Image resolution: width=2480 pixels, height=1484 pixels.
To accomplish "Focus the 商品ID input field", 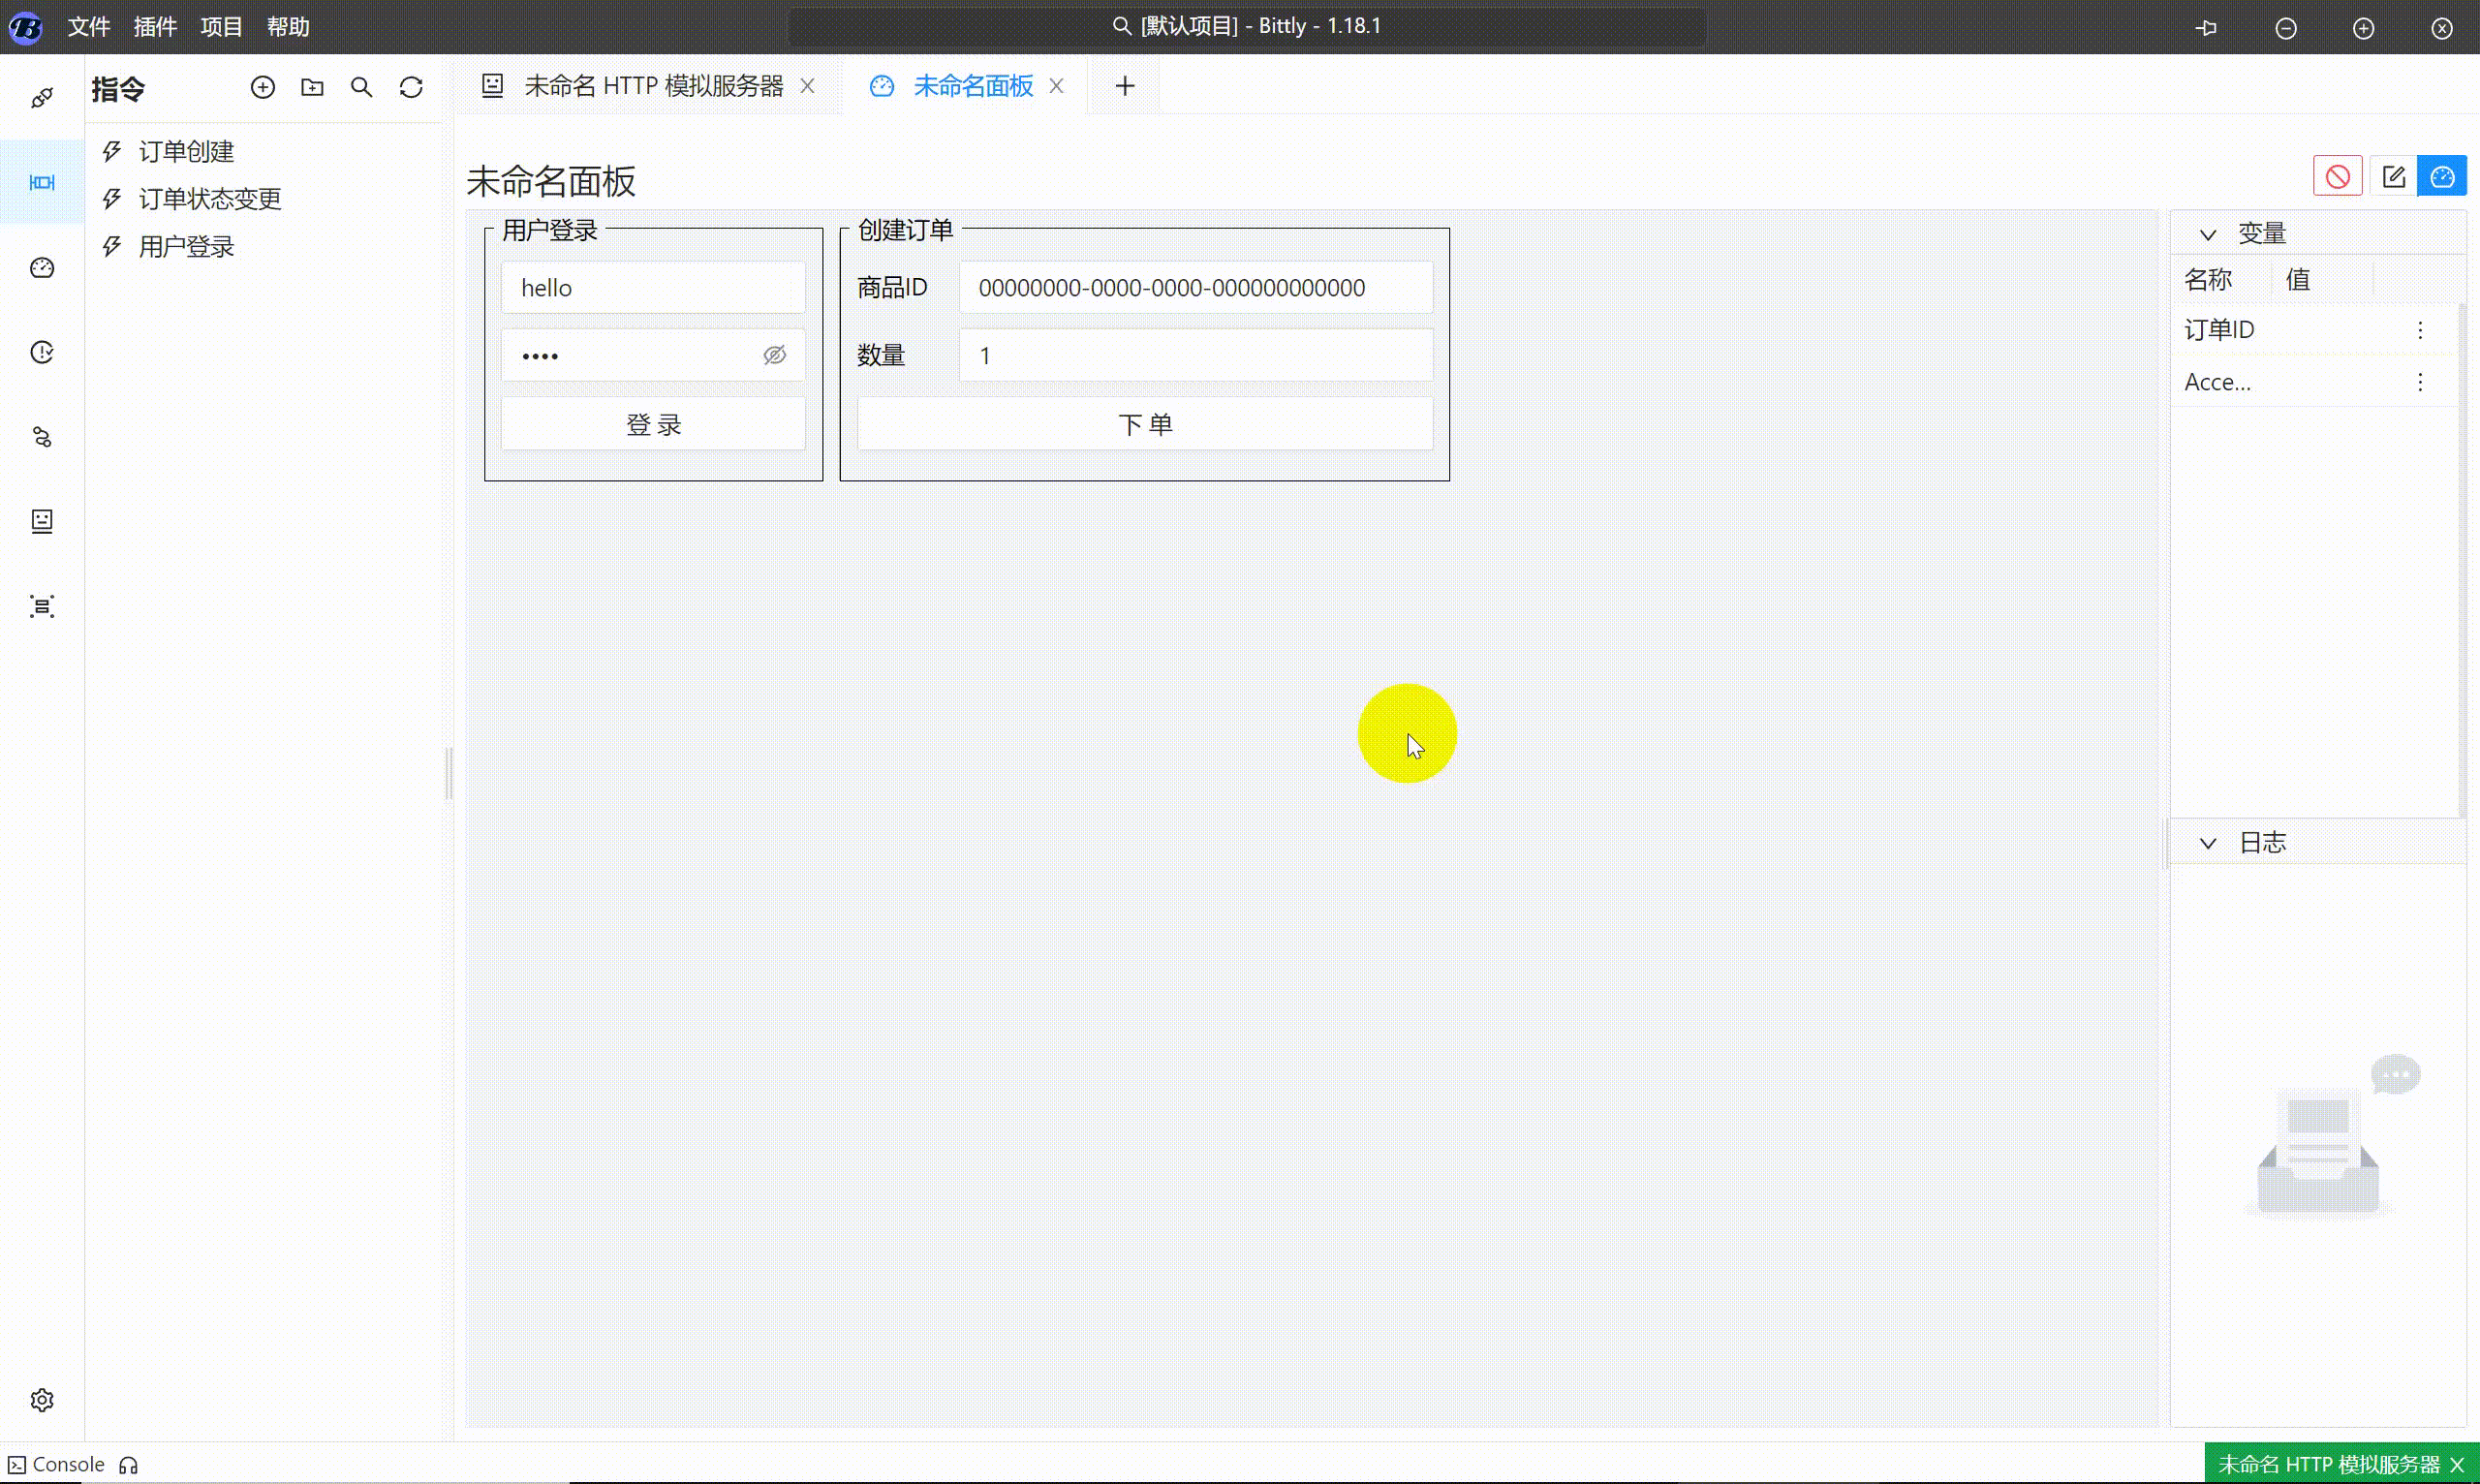I will click(x=1196, y=288).
